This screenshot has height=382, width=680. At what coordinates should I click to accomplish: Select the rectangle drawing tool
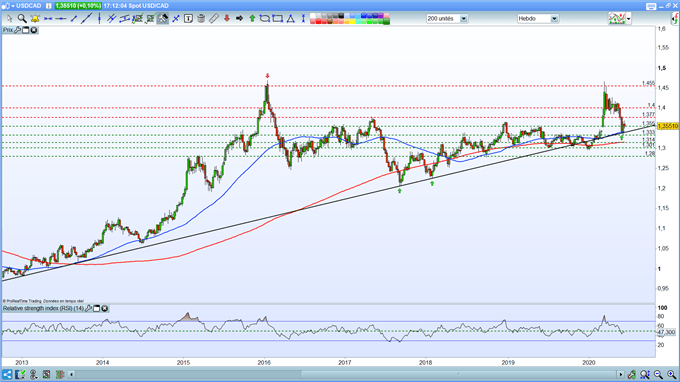pyautogui.click(x=278, y=19)
